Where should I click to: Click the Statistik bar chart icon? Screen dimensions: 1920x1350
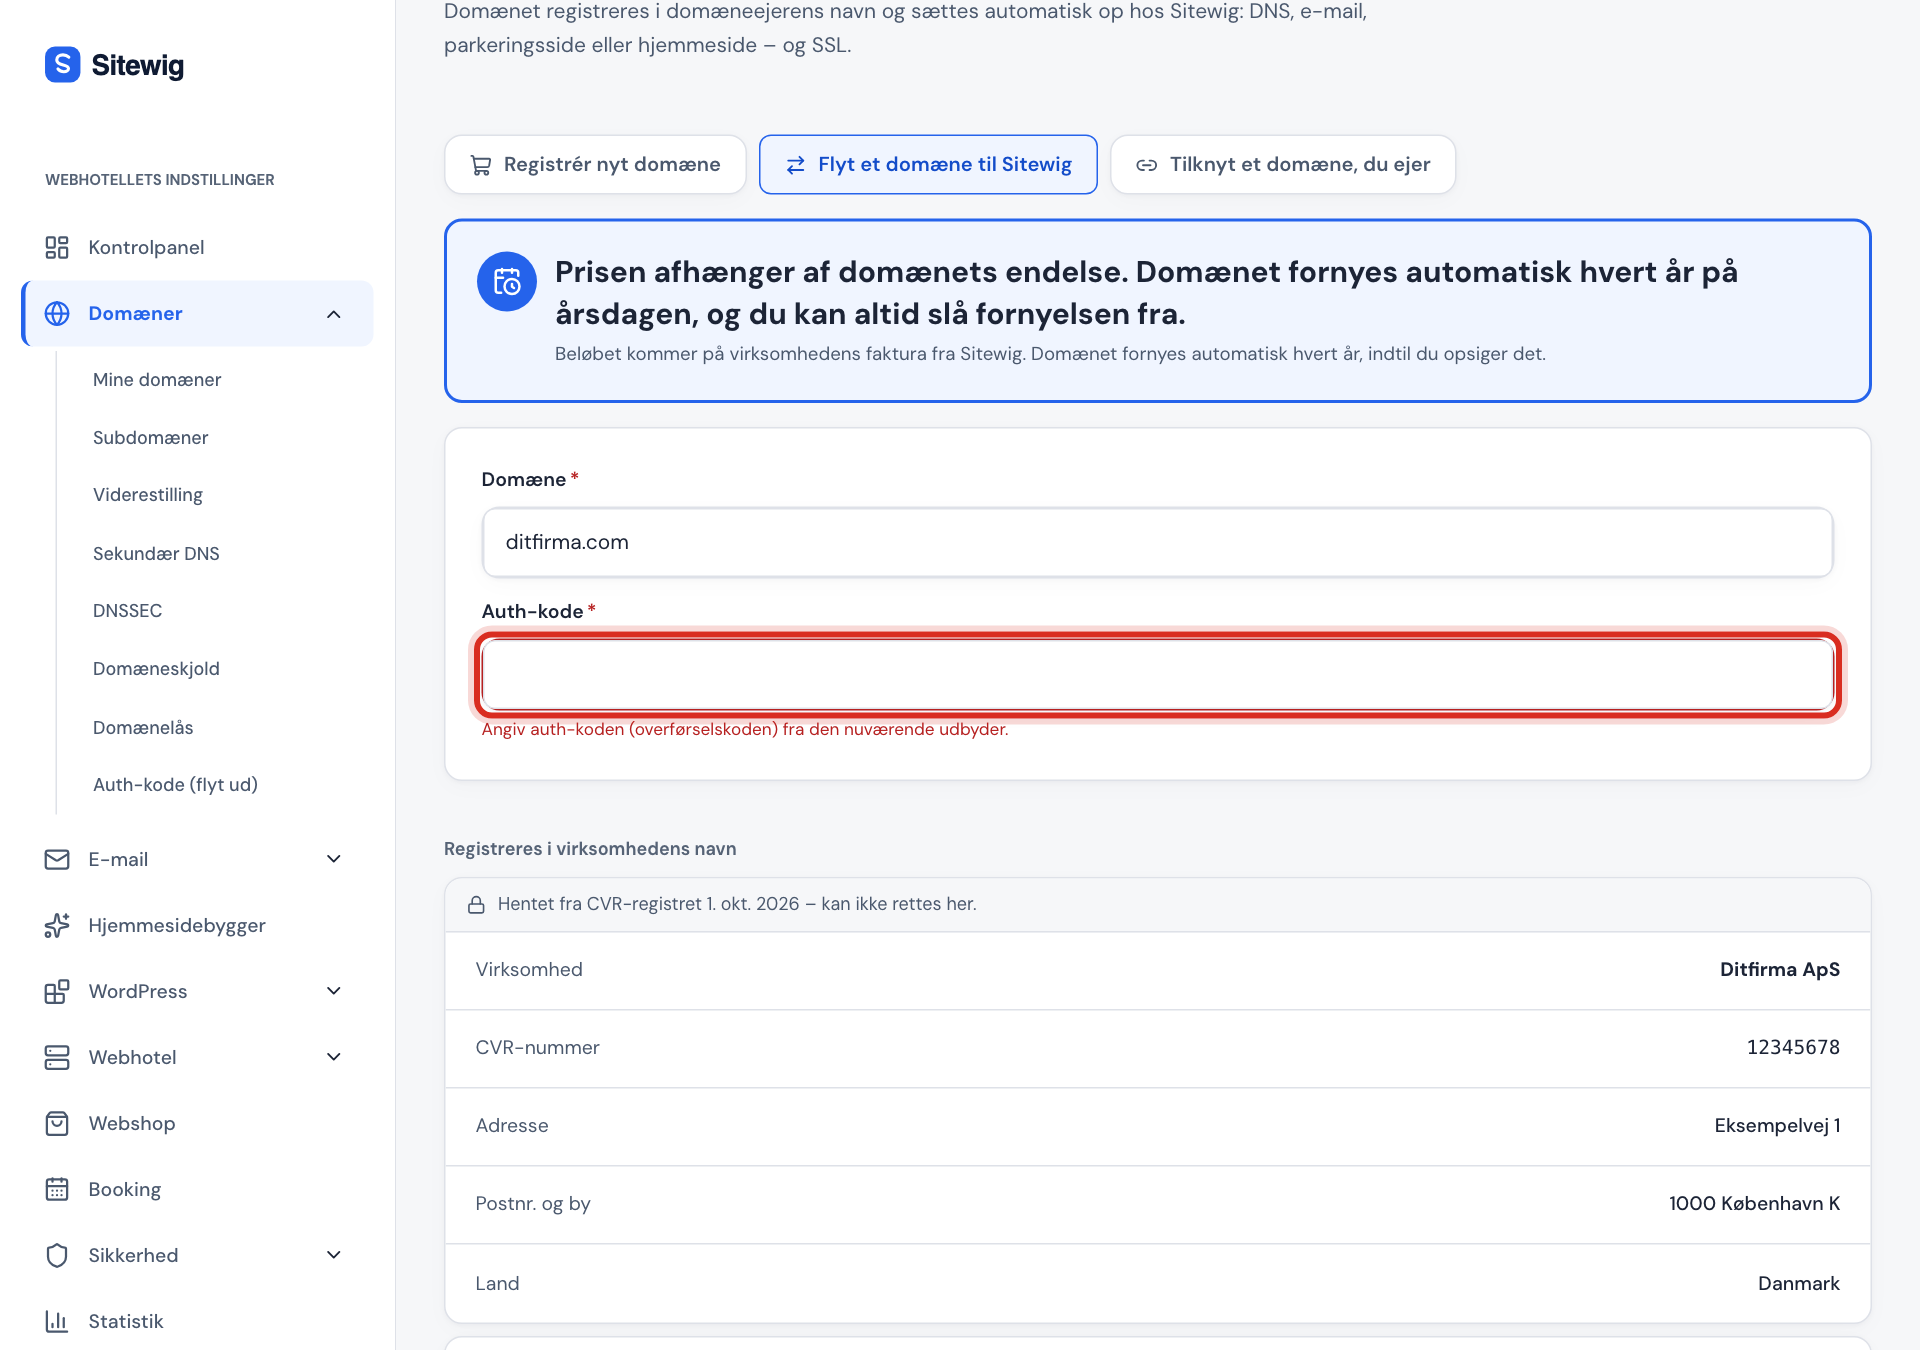(57, 1321)
